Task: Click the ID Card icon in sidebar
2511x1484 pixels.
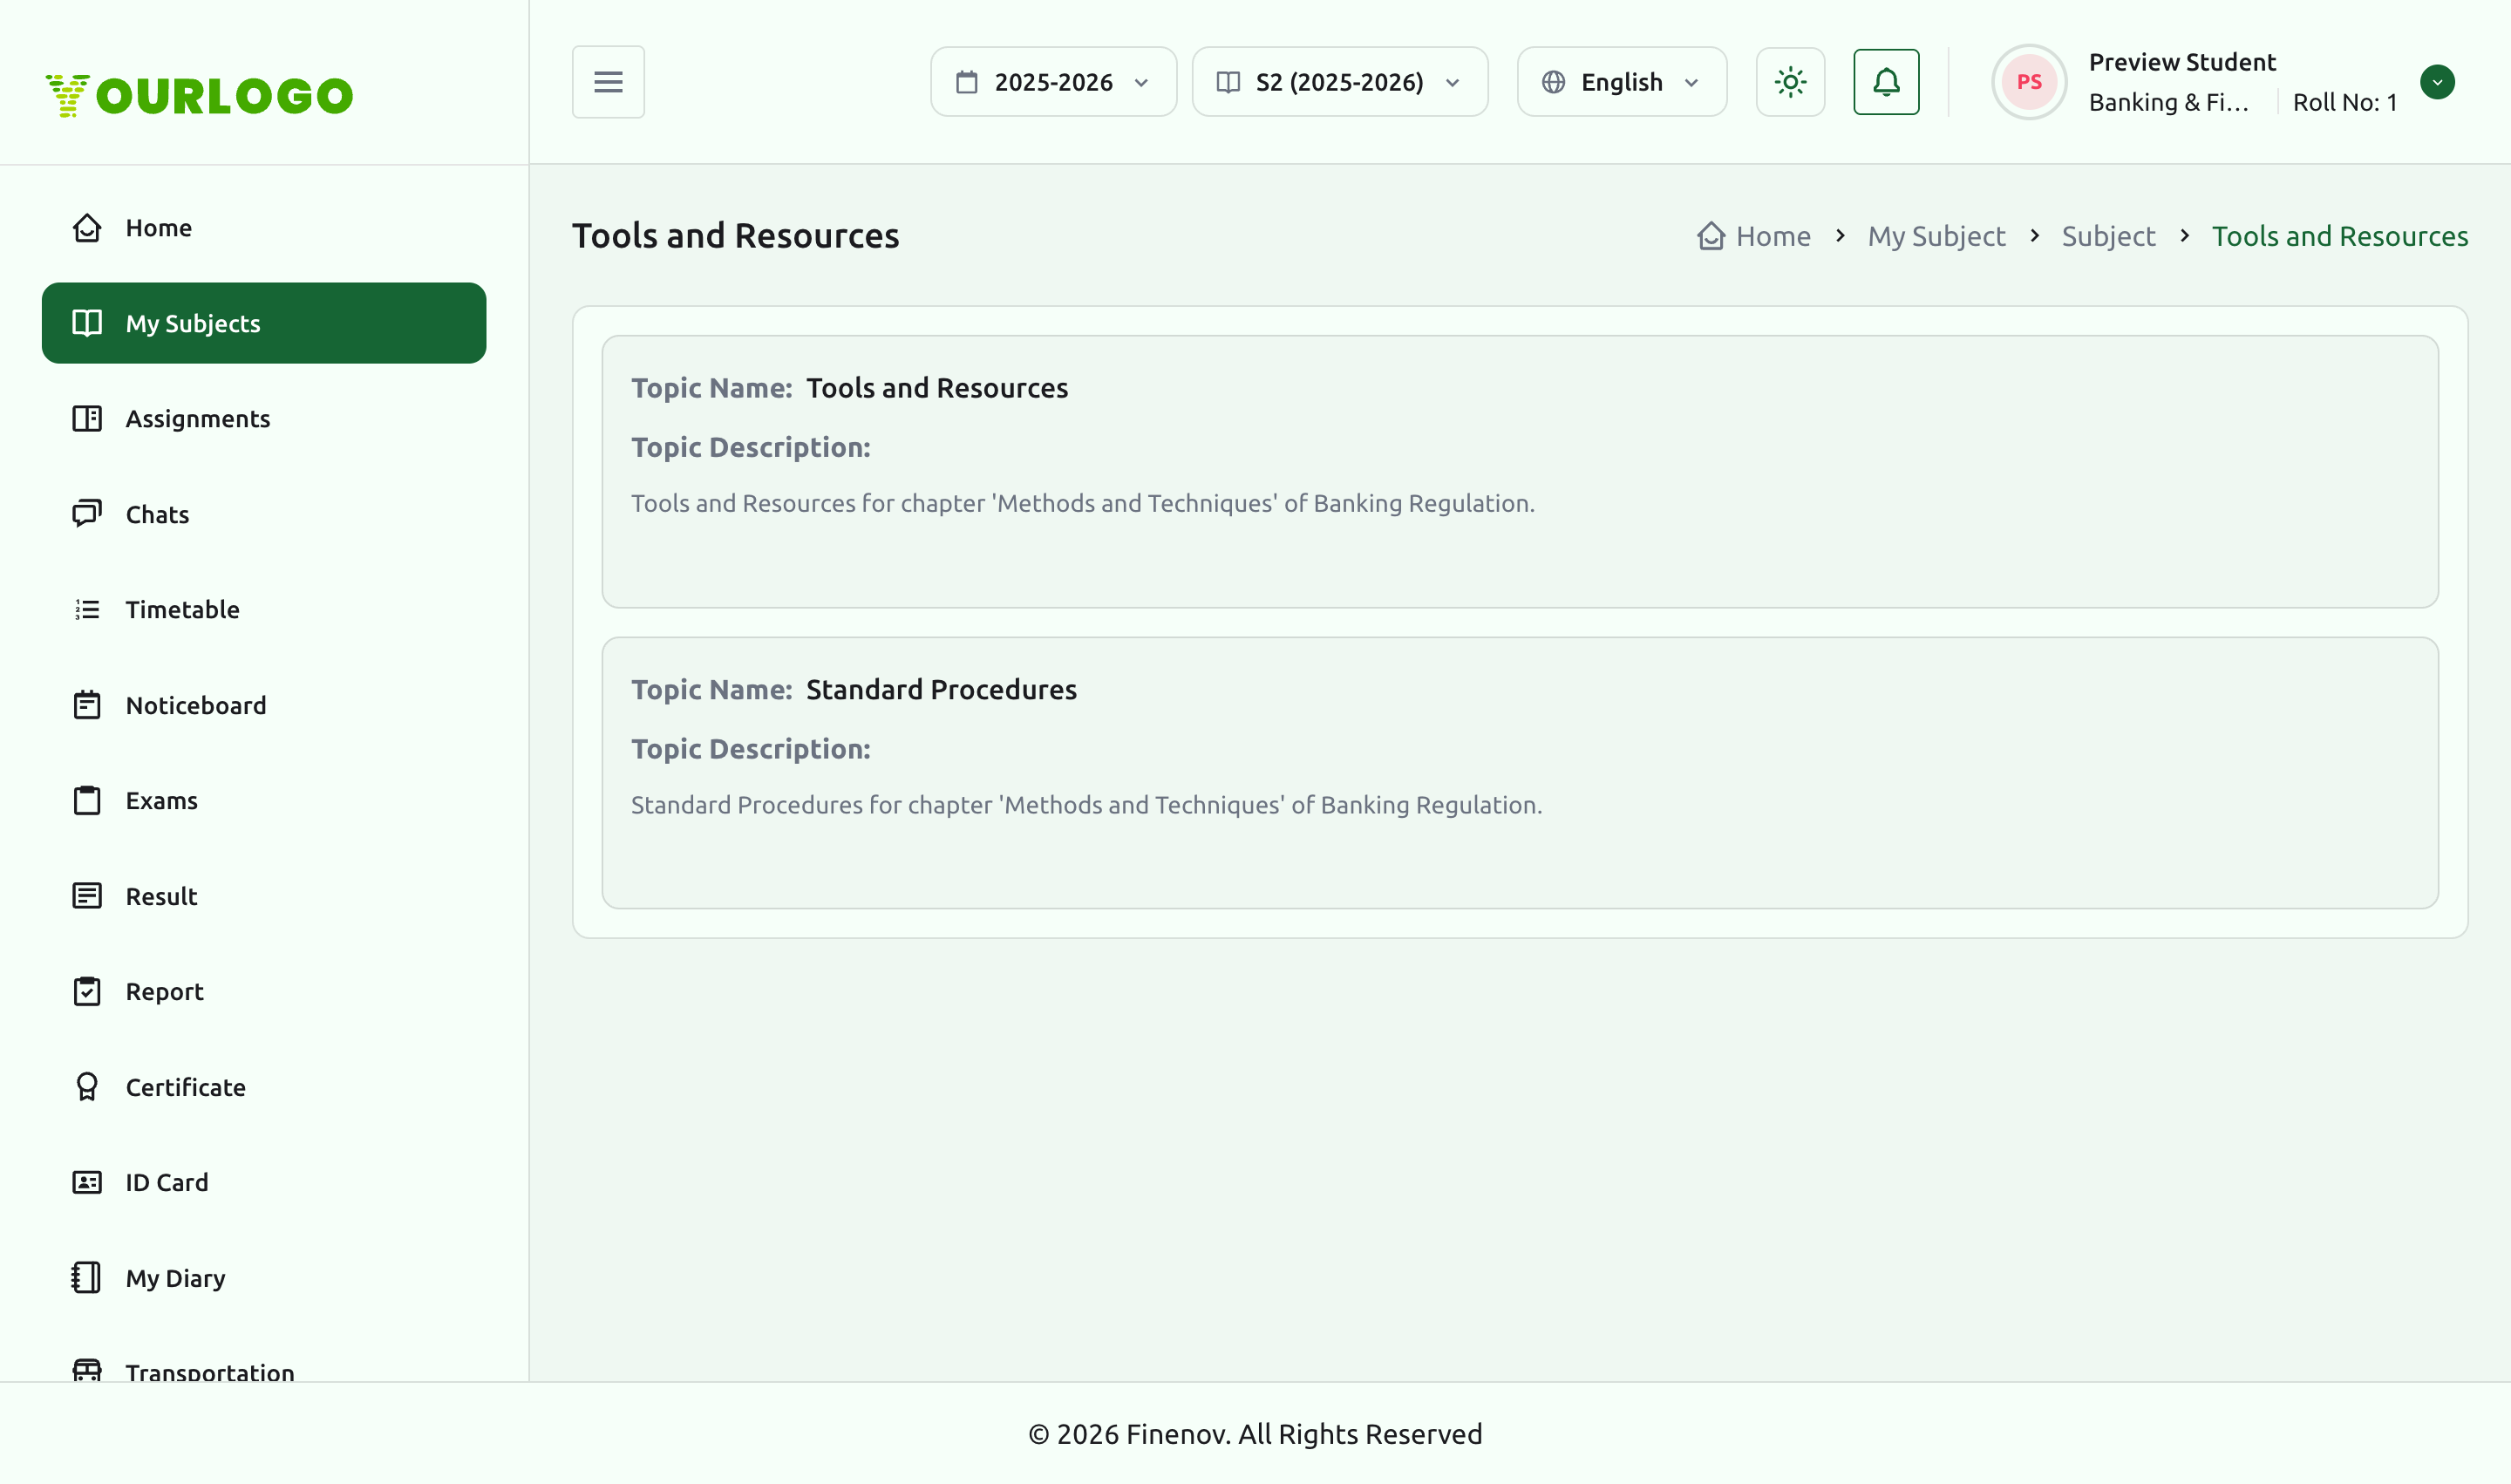Action: tap(87, 1182)
